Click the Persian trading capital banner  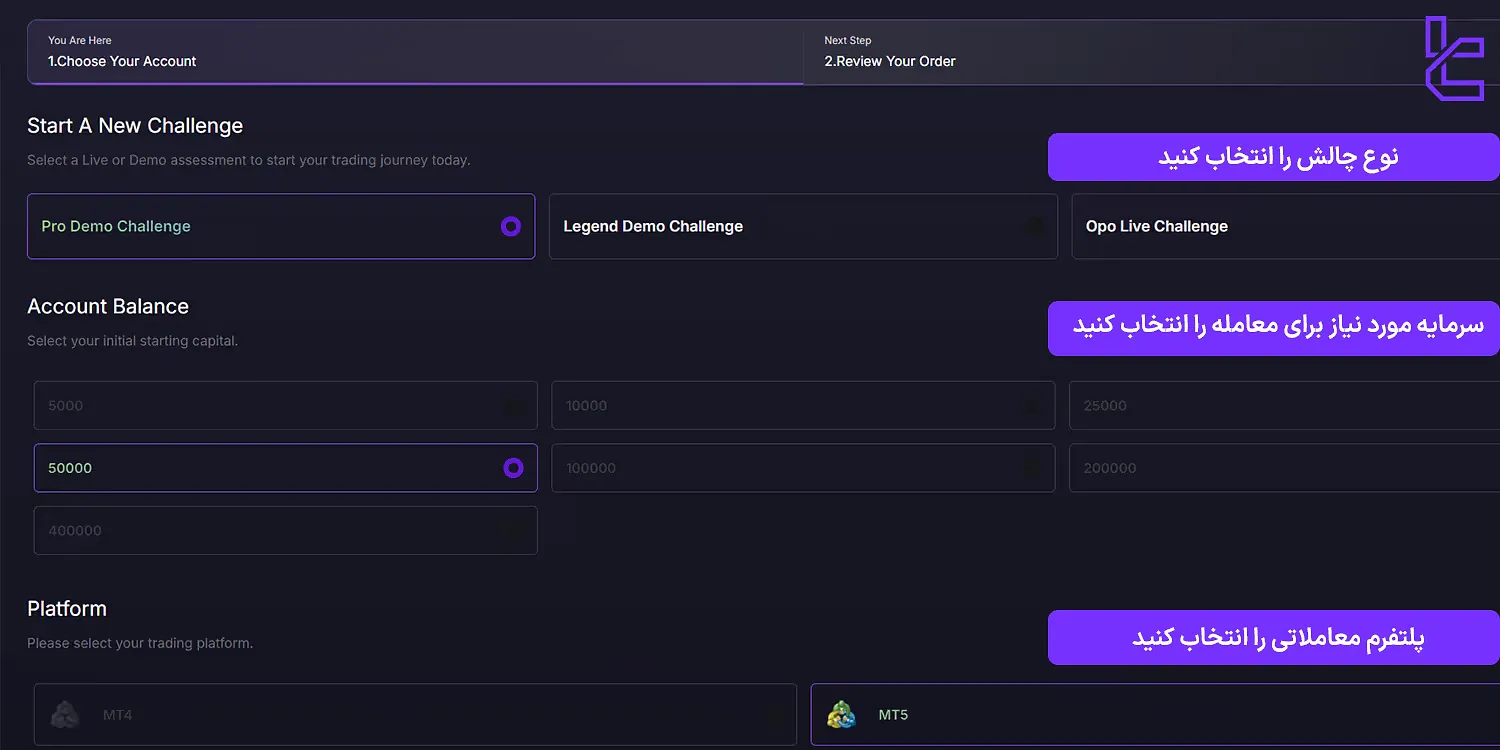pyautogui.click(x=1273, y=328)
